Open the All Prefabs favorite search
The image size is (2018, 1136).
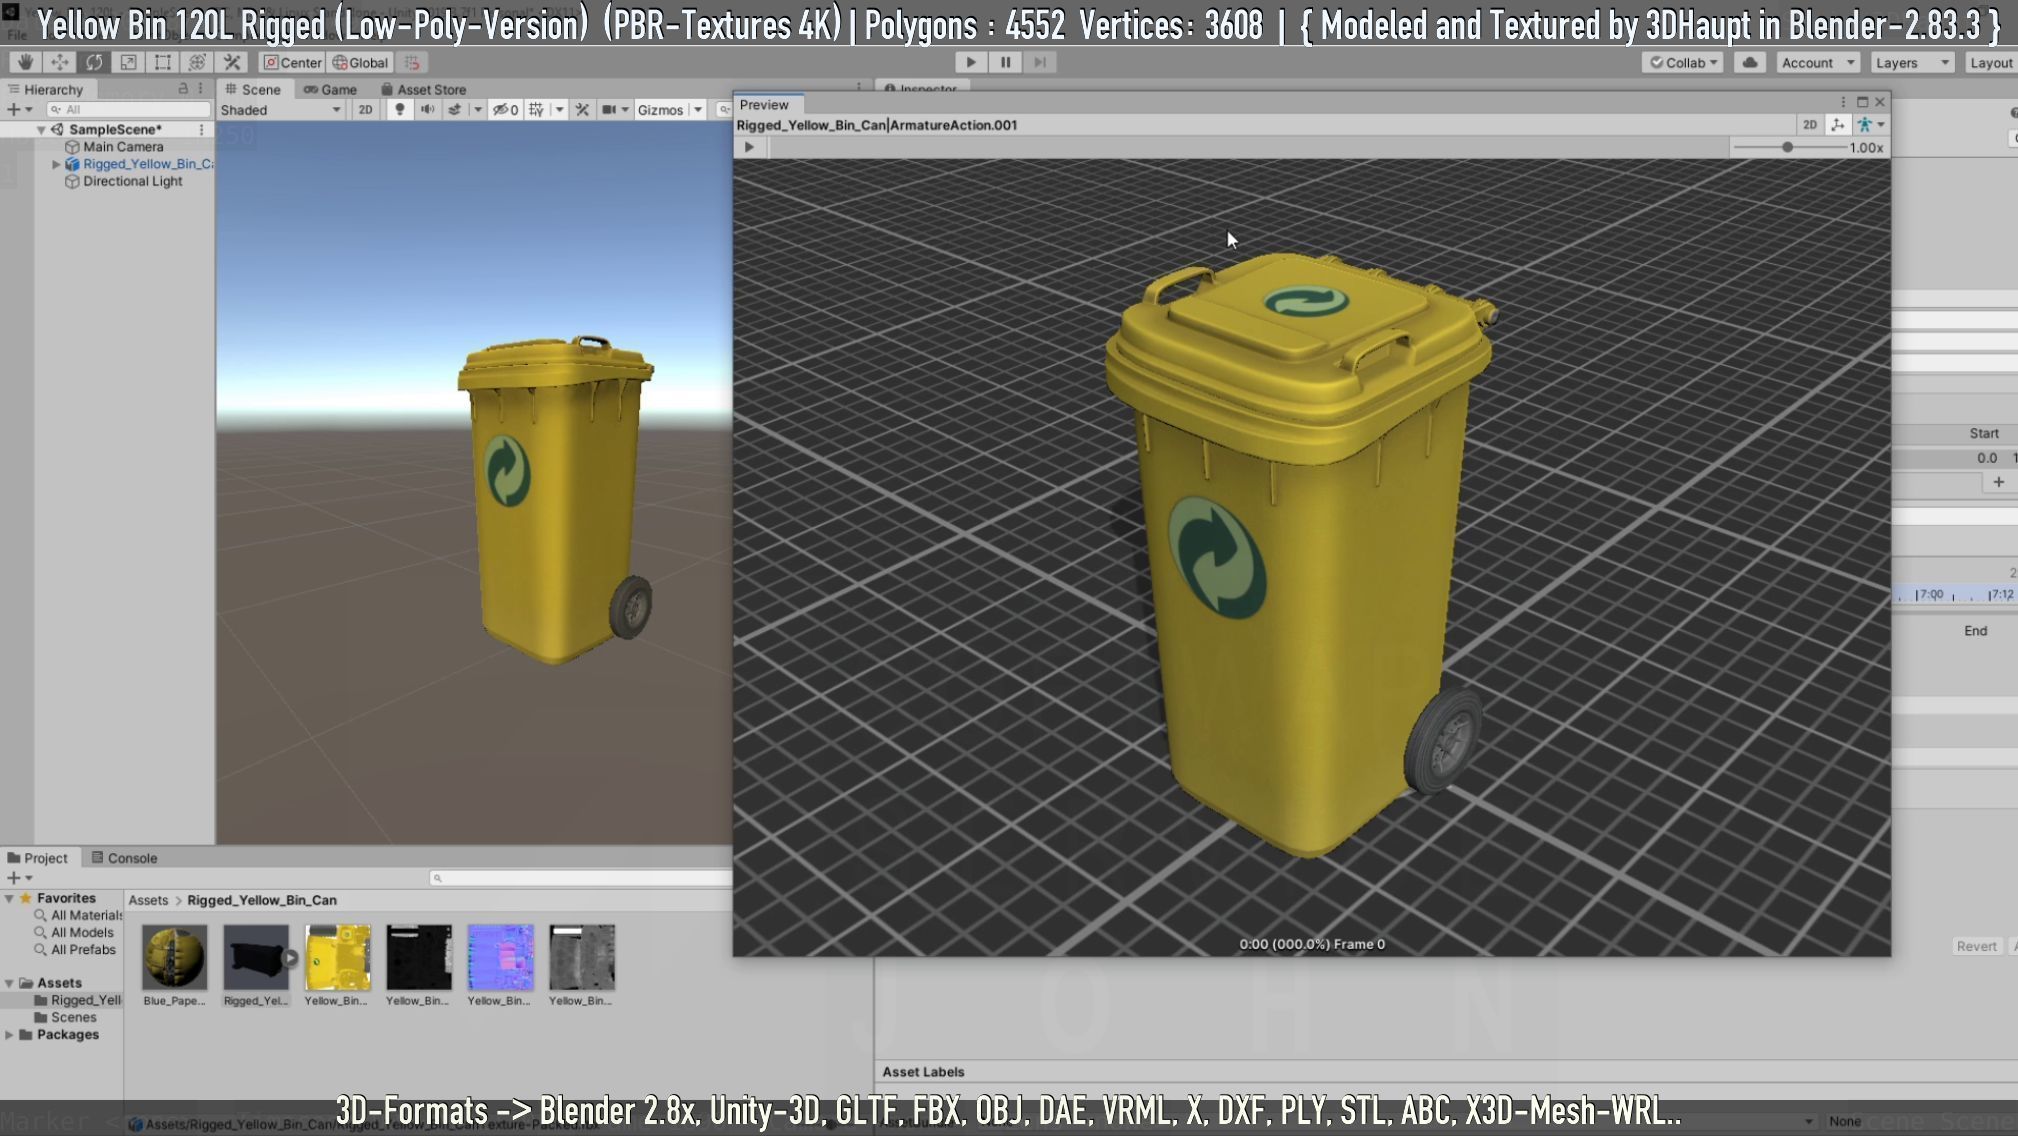(x=83, y=950)
